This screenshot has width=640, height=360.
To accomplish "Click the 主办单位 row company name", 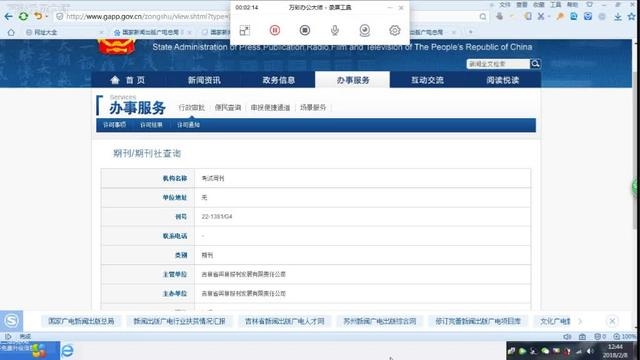I will 244,293.
